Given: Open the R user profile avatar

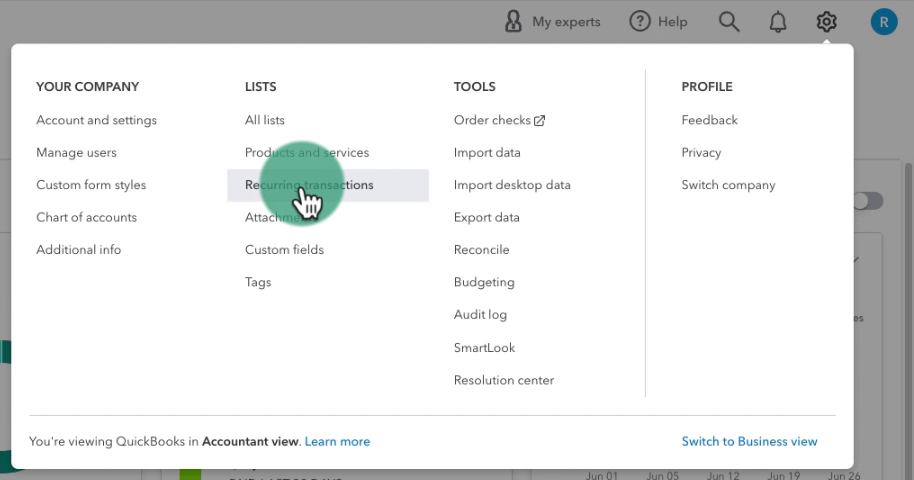Looking at the screenshot, I should point(884,22).
